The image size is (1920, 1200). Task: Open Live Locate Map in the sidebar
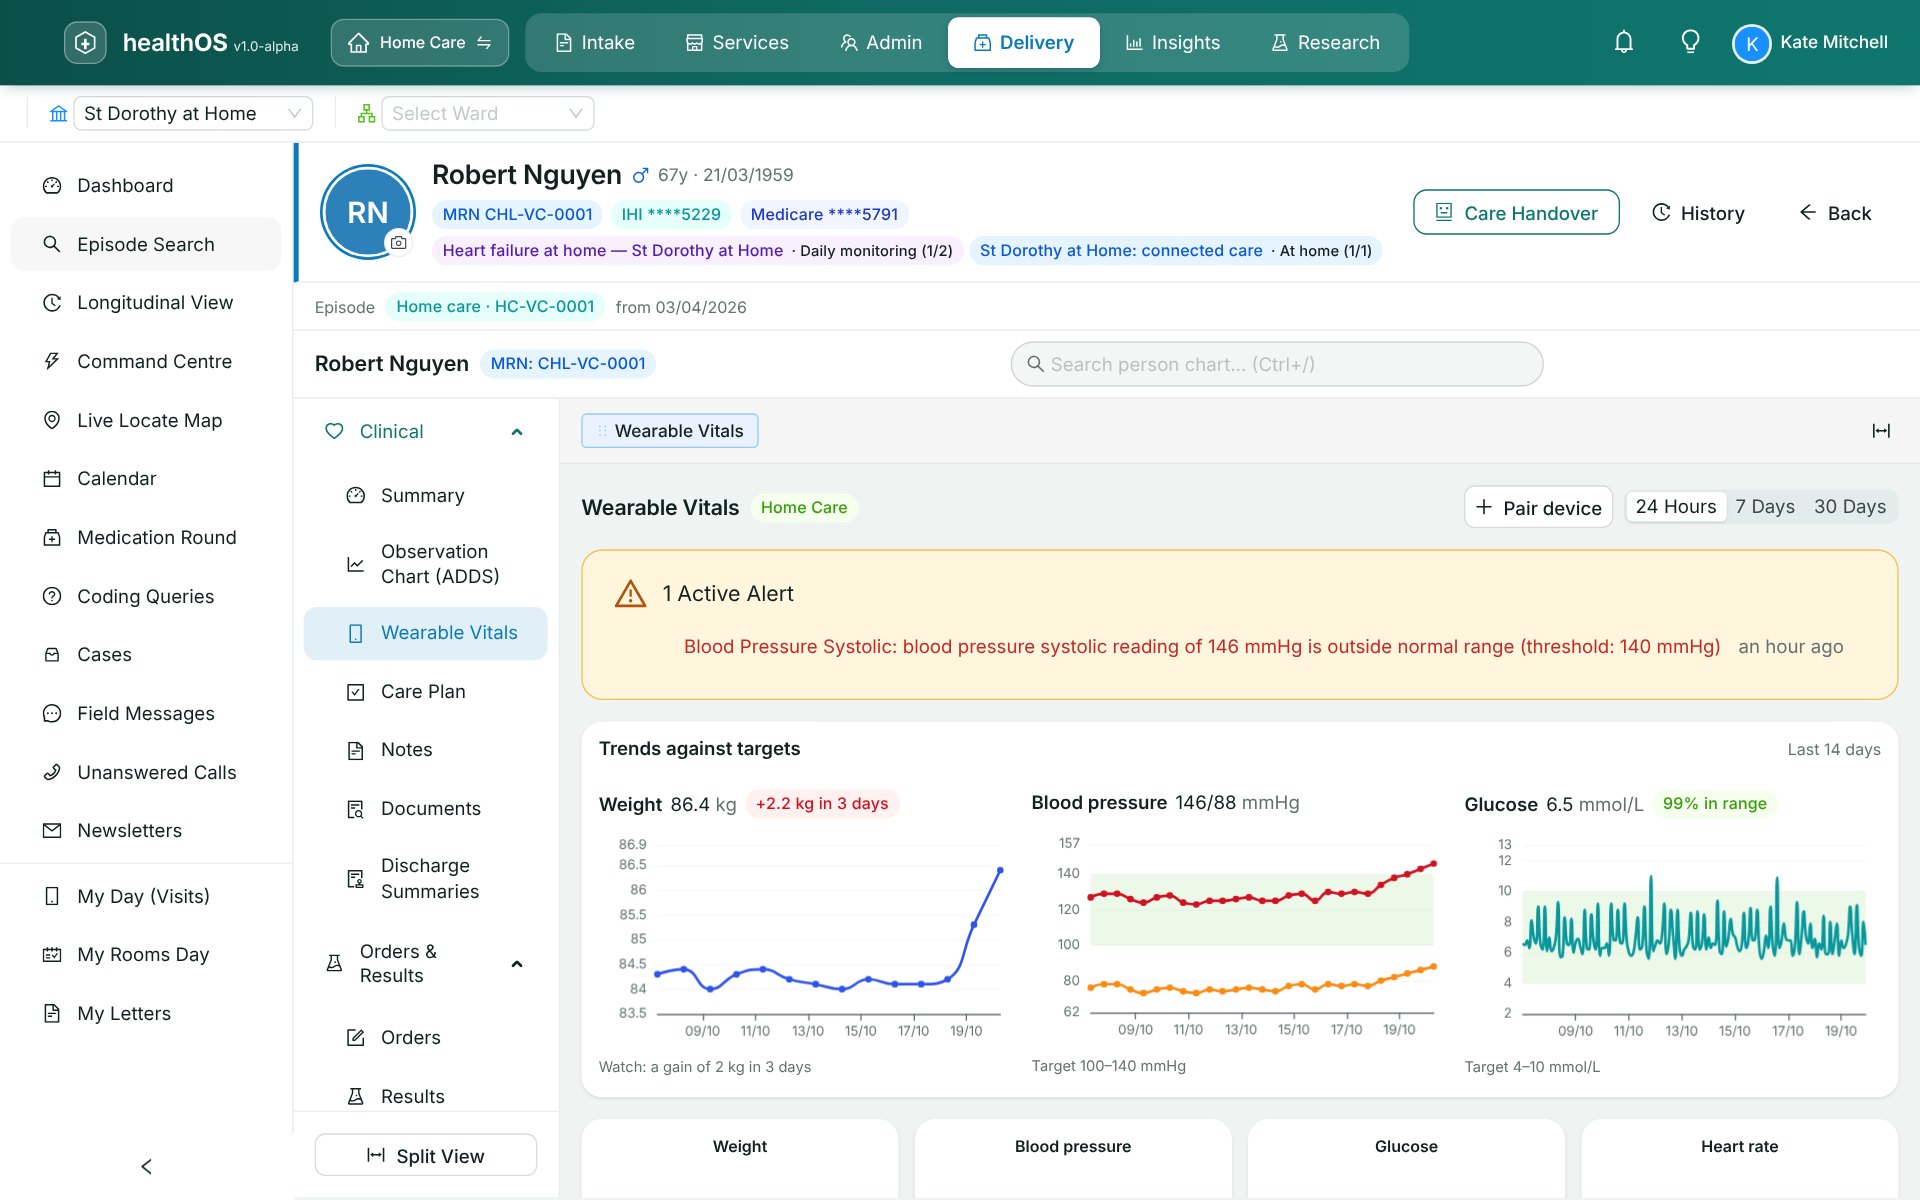pyautogui.click(x=146, y=420)
